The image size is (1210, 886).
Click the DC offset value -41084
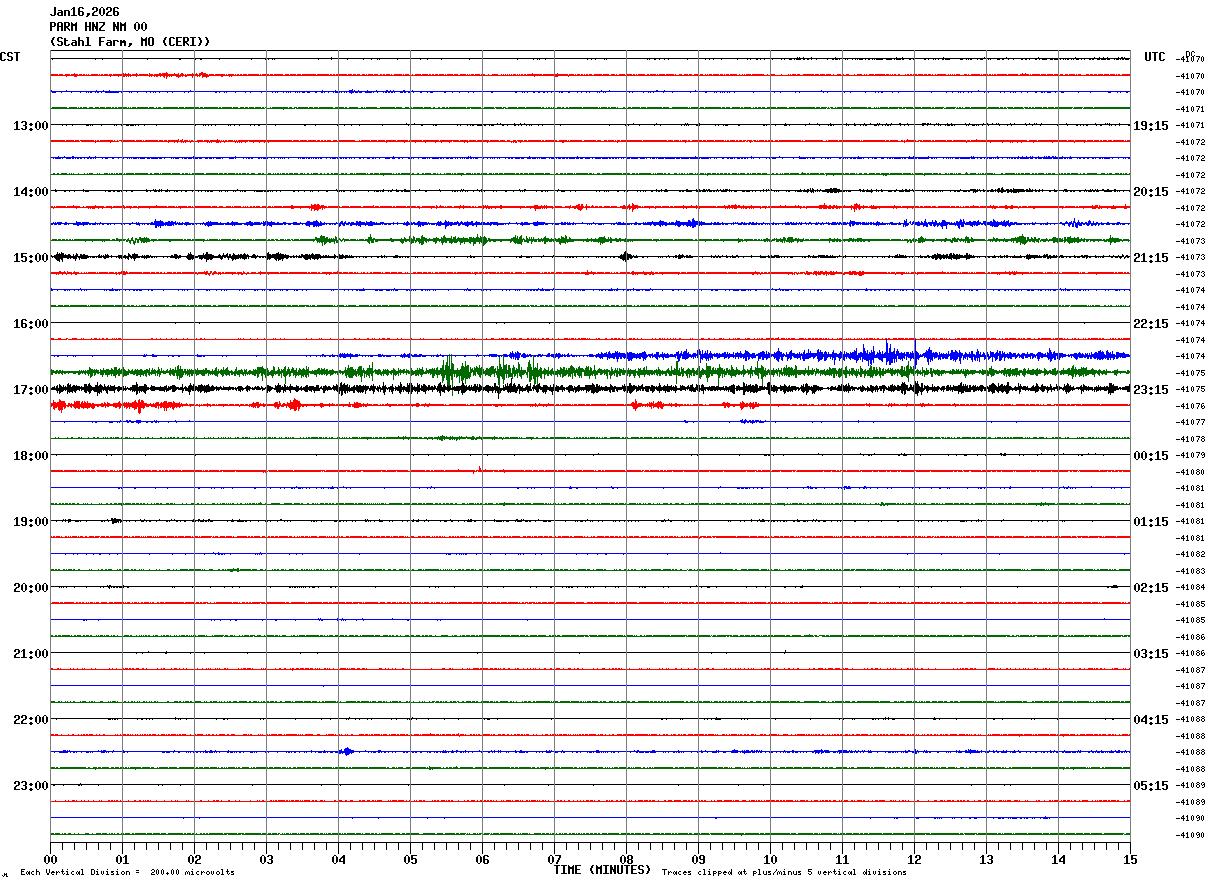[x=1191, y=588]
